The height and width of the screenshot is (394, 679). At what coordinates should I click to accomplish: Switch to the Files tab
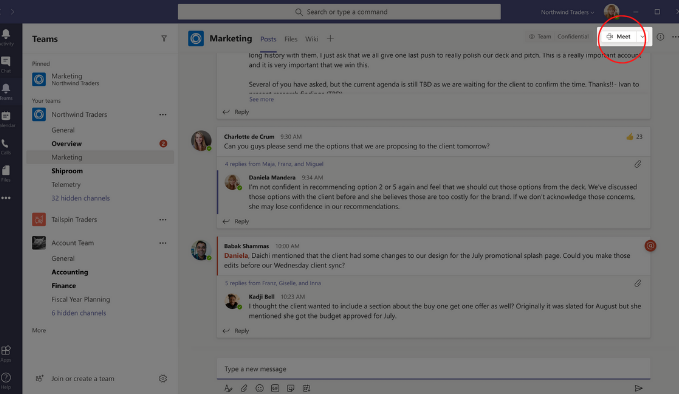(x=291, y=39)
